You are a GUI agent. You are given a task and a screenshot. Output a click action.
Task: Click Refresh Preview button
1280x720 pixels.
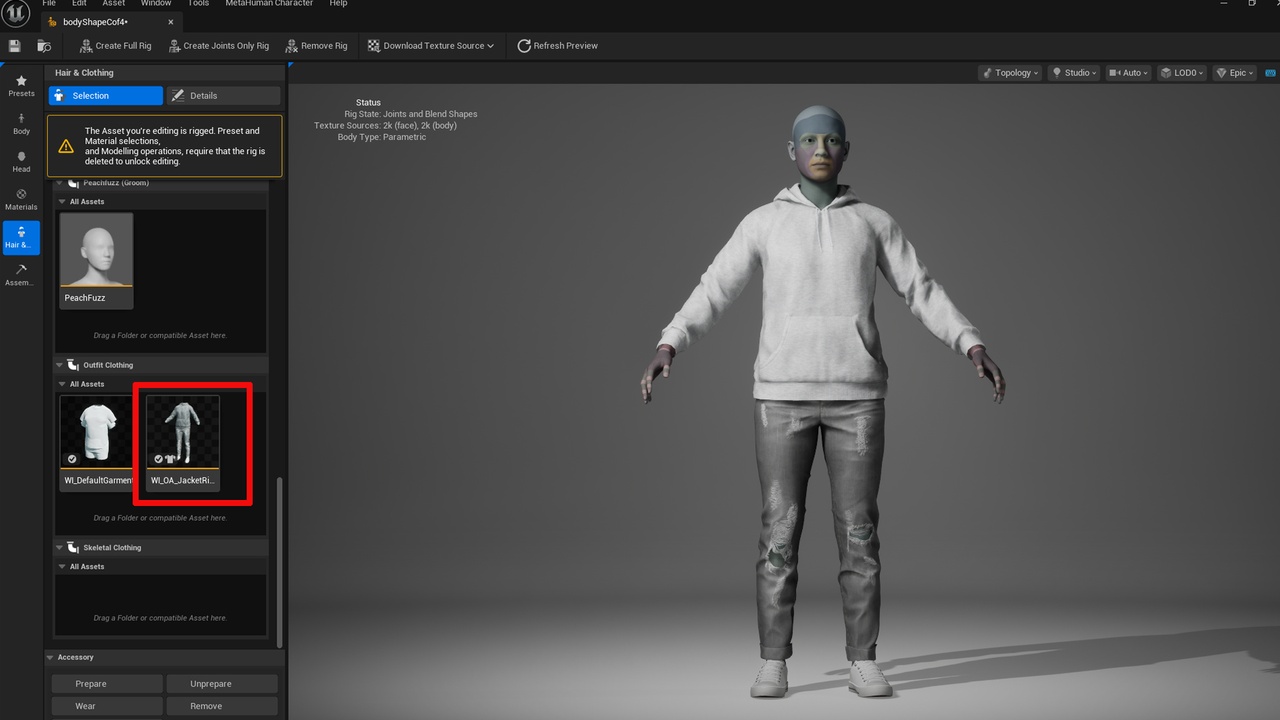click(558, 46)
